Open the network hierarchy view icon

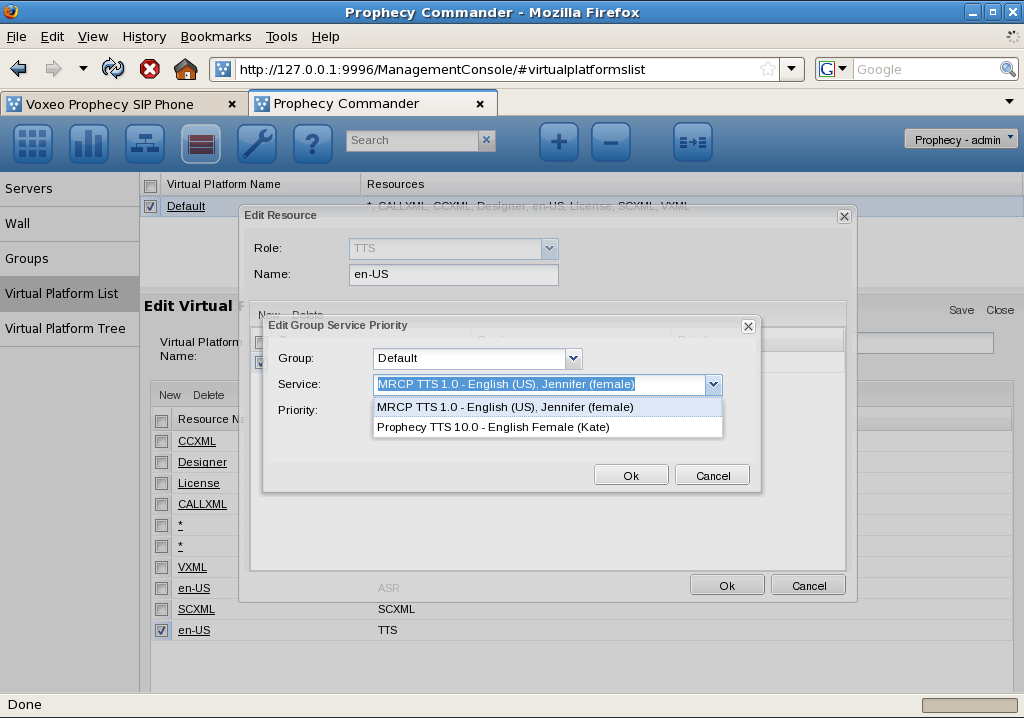click(x=145, y=142)
